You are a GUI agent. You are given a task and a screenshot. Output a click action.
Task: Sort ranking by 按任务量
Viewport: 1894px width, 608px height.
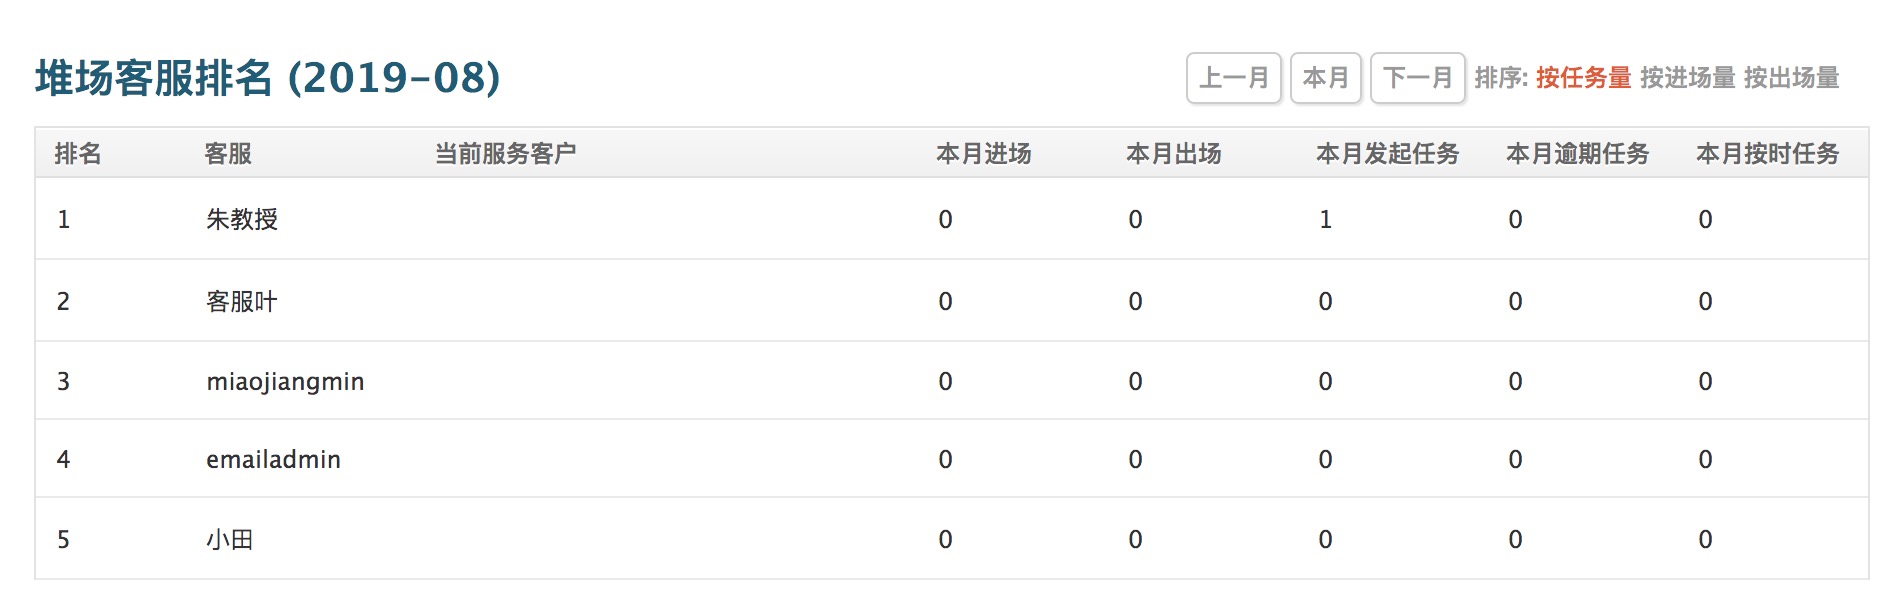click(1583, 78)
